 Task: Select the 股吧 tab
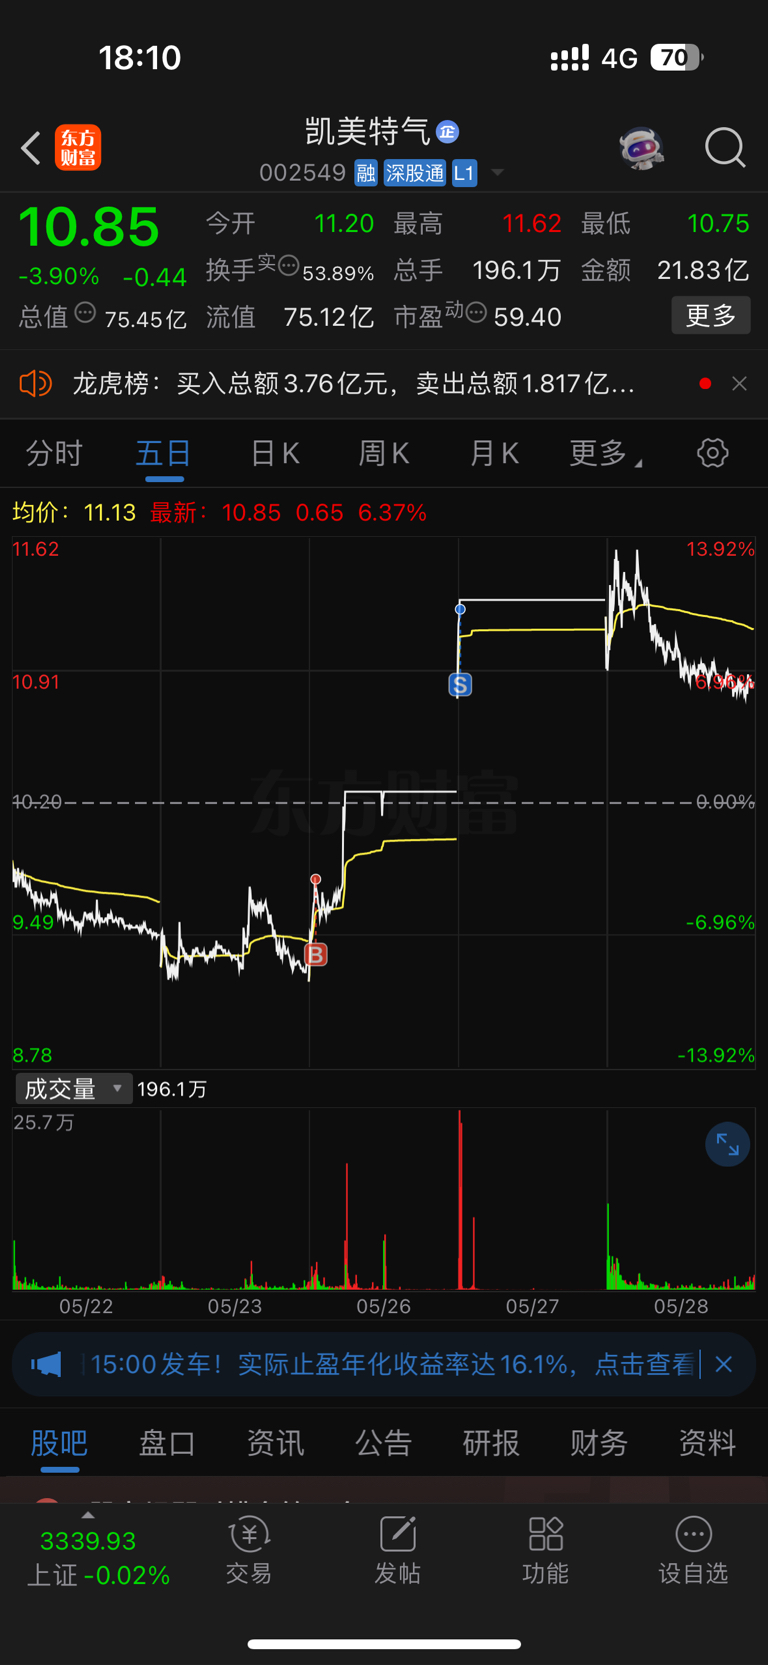click(x=59, y=1443)
